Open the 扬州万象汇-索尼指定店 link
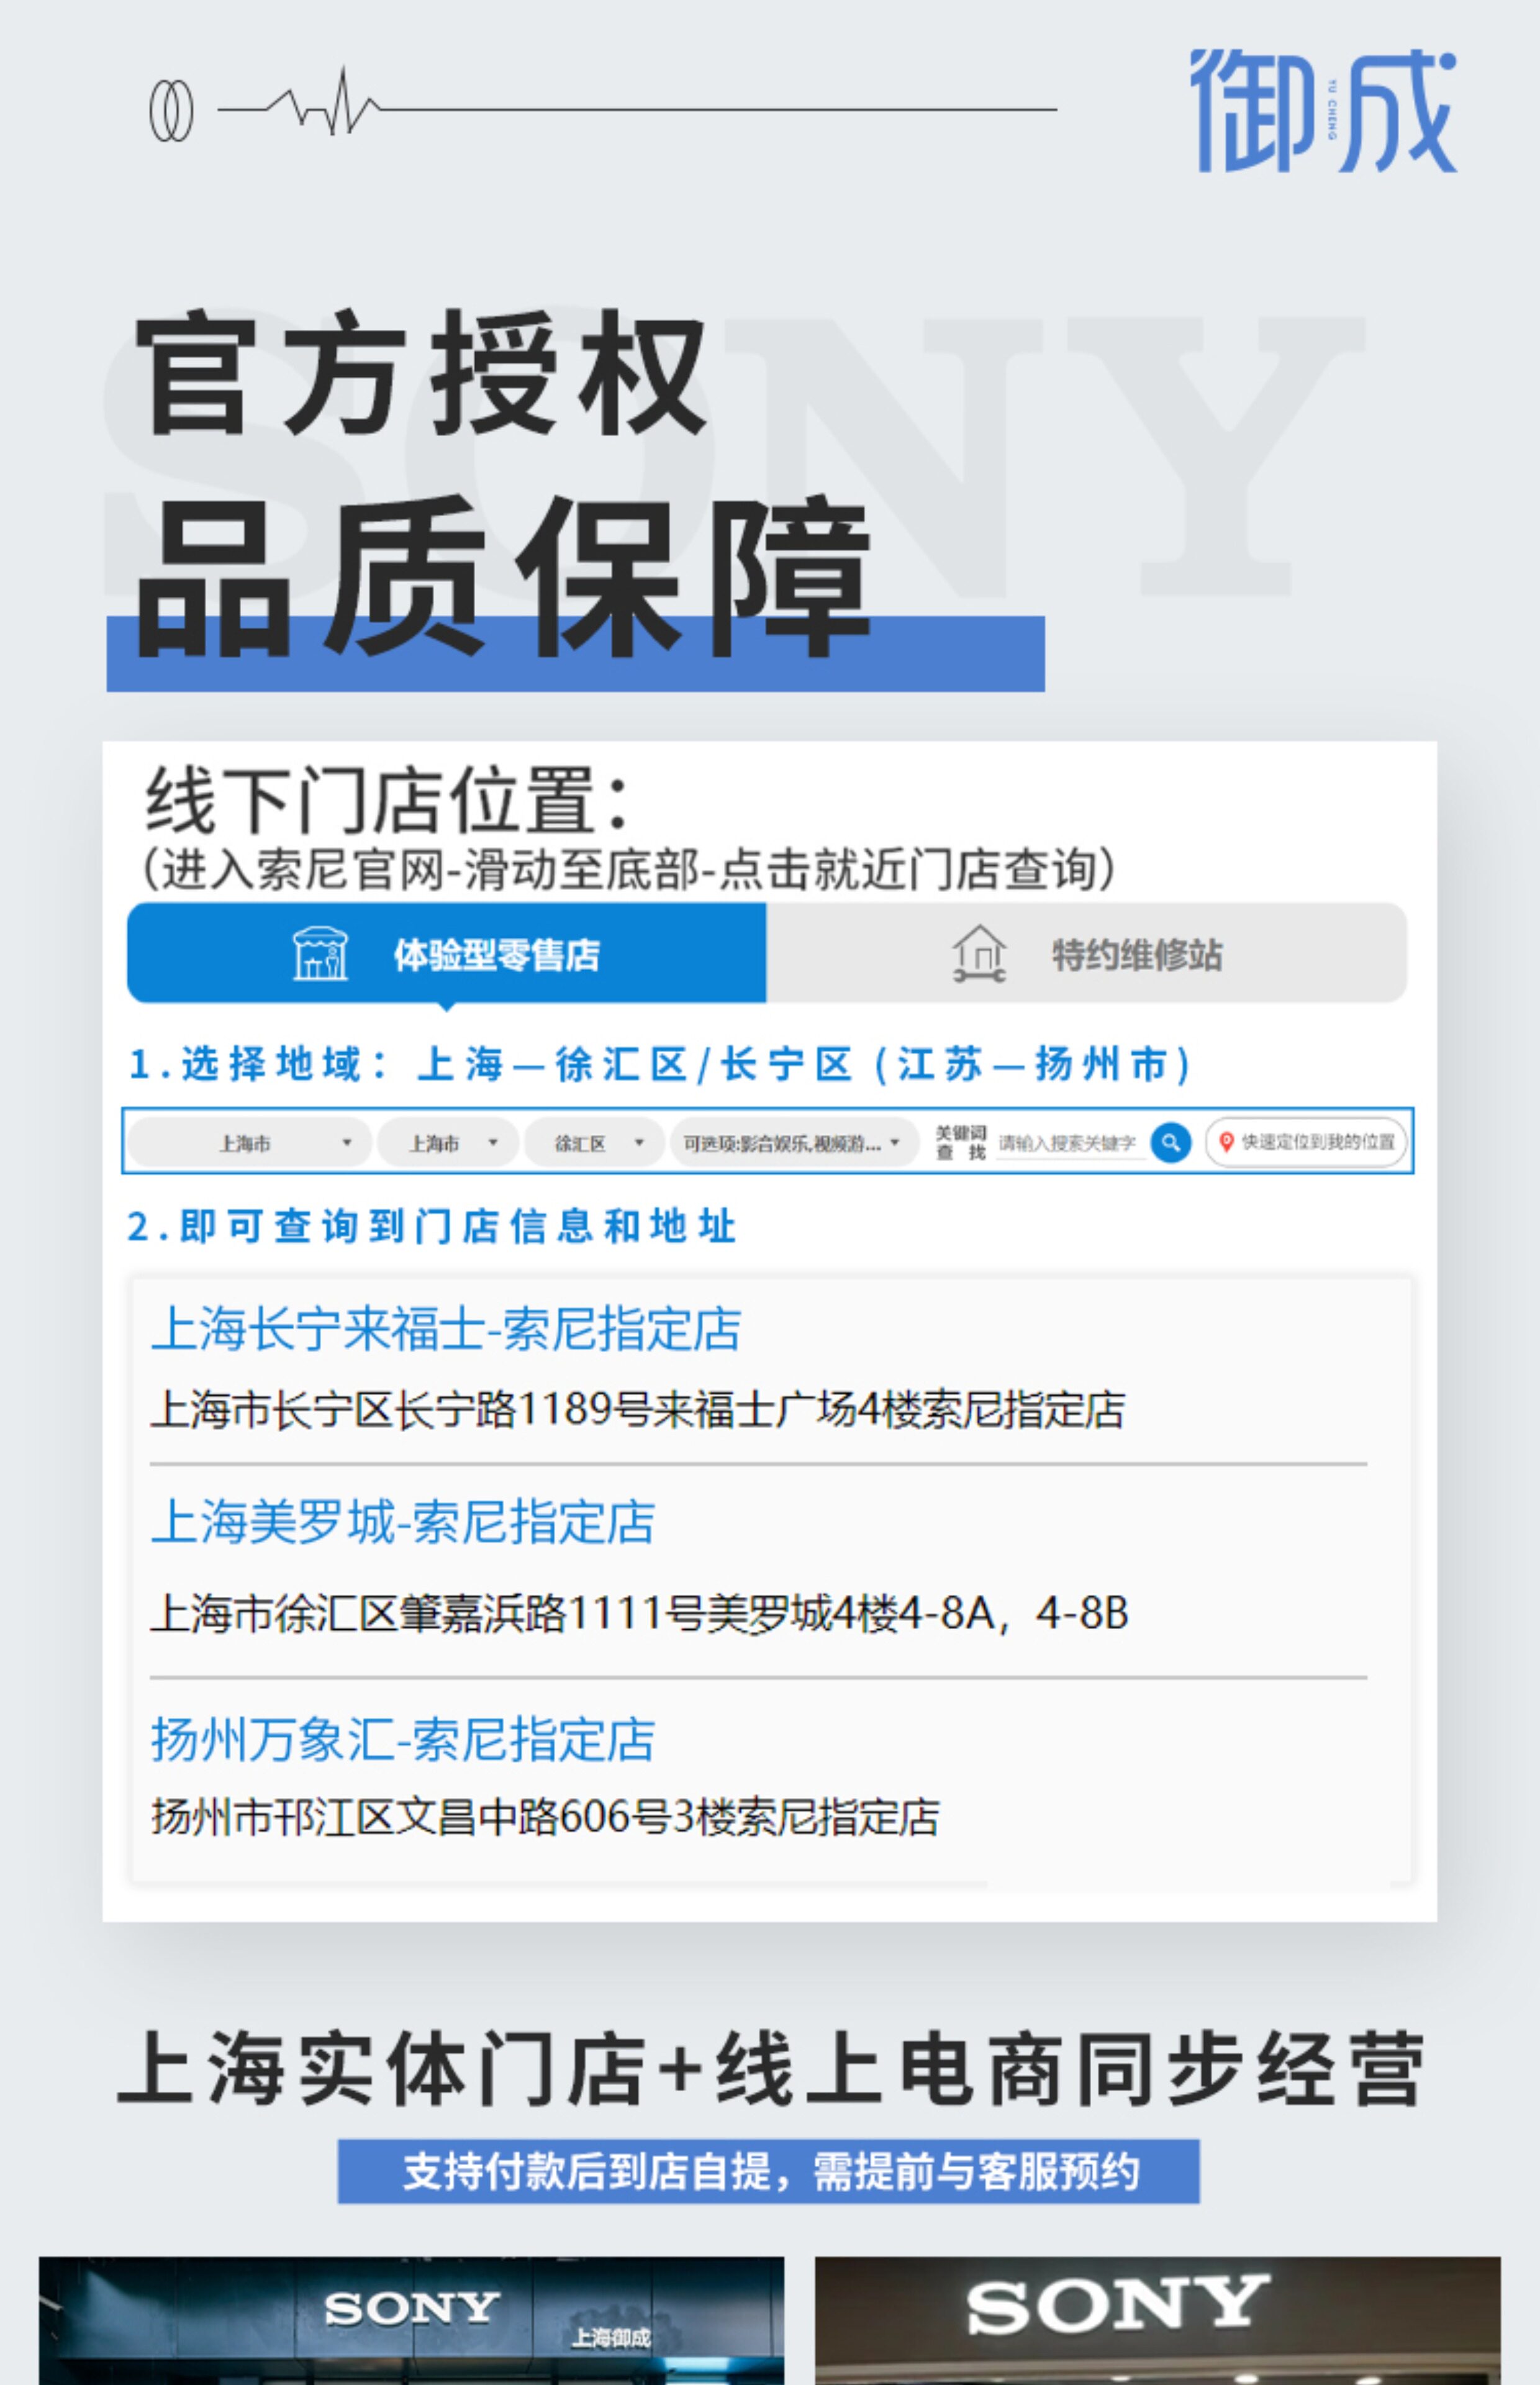The height and width of the screenshot is (2385, 1540). 403,1739
